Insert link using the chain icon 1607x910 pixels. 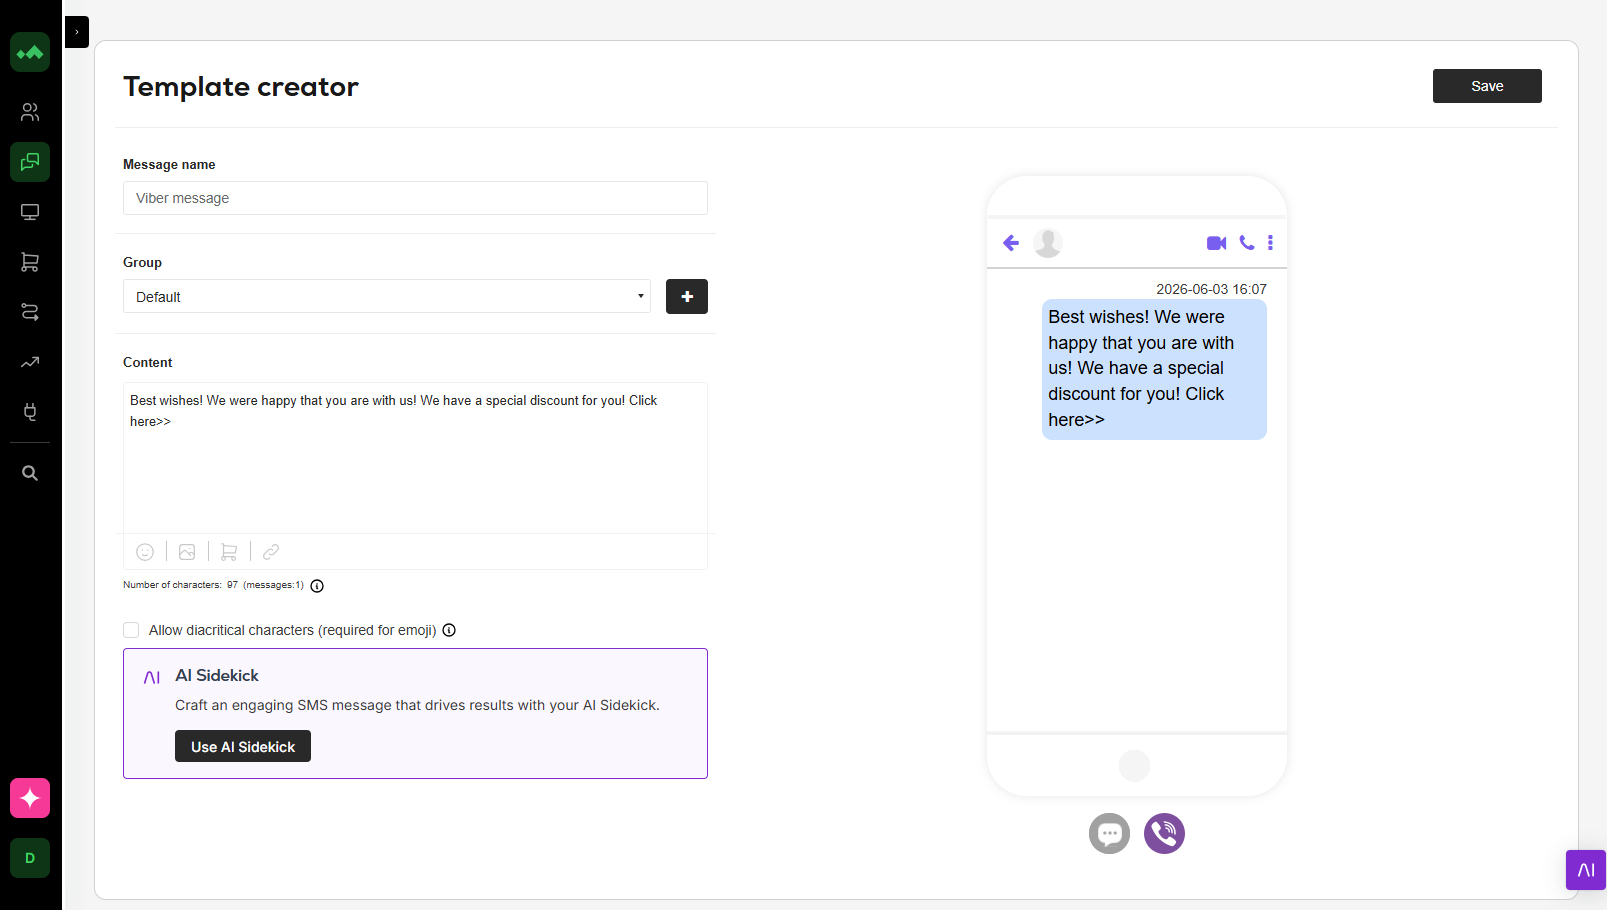coord(271,552)
